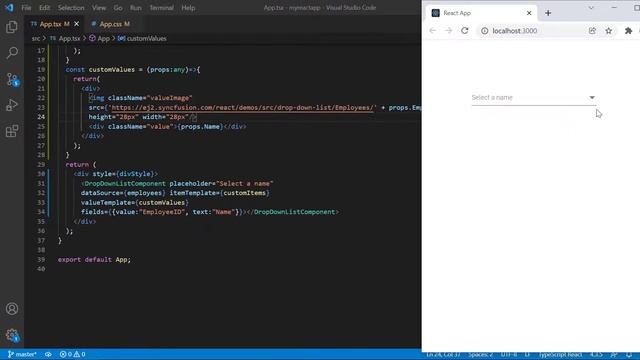Open the Edit menu
The image size is (640, 360).
click(44, 8)
